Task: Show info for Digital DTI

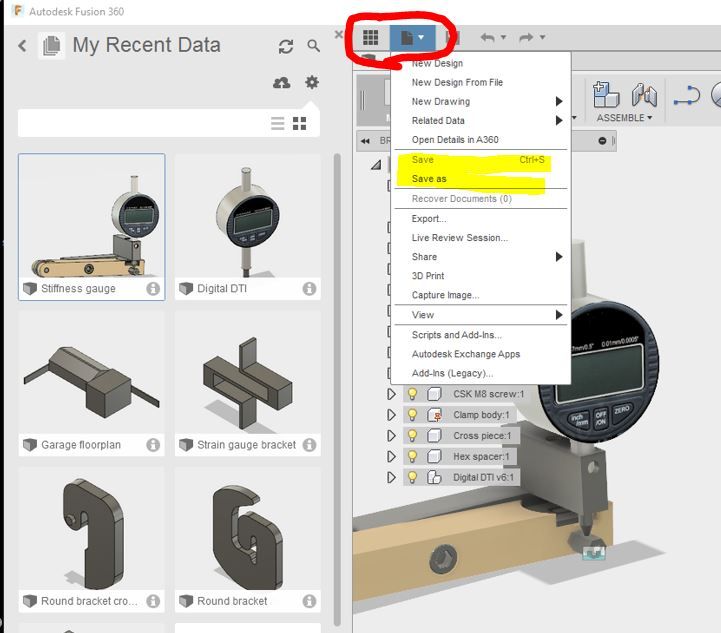Action: click(309, 289)
